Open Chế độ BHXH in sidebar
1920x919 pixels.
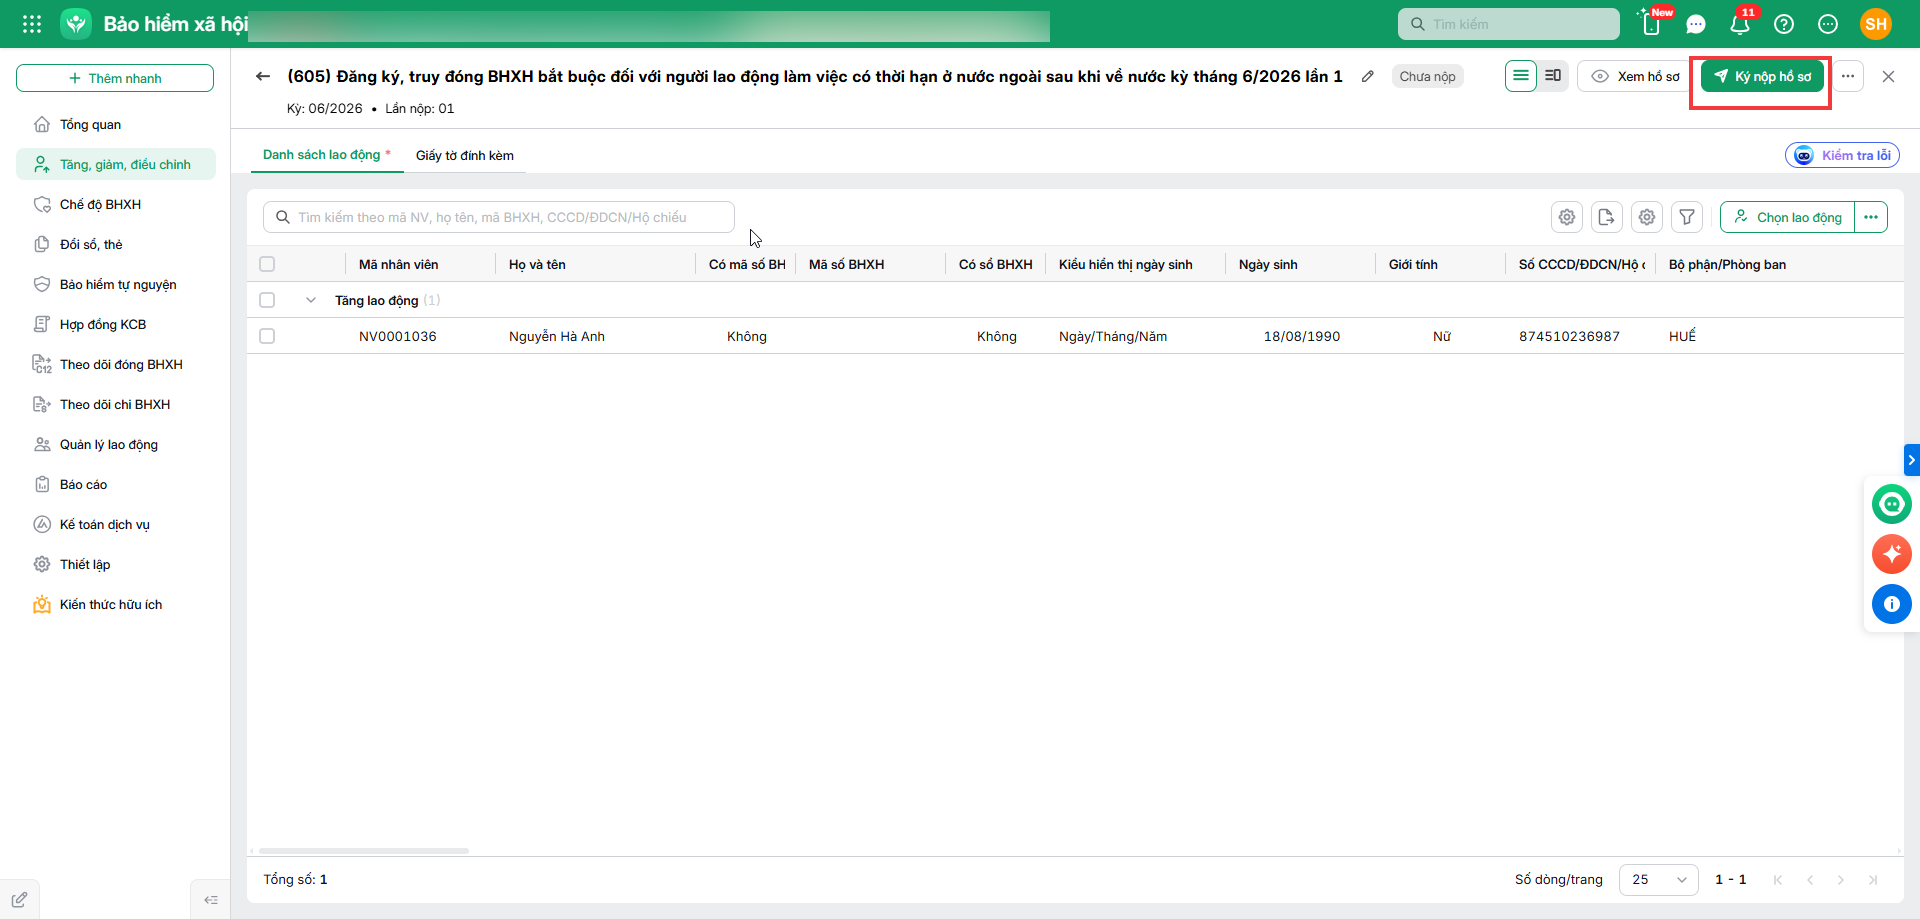click(116, 204)
